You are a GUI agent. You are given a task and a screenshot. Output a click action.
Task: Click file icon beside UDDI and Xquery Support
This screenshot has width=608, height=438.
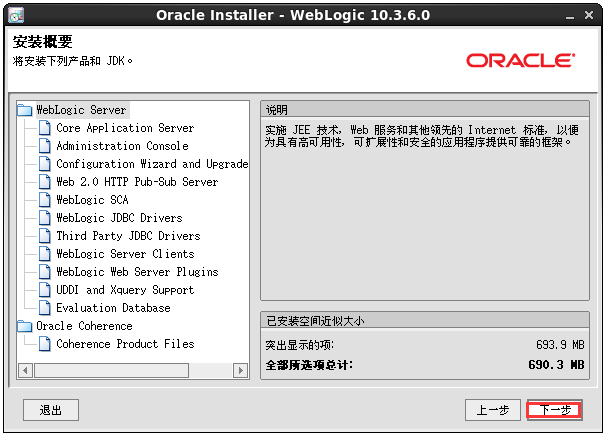click(x=45, y=290)
